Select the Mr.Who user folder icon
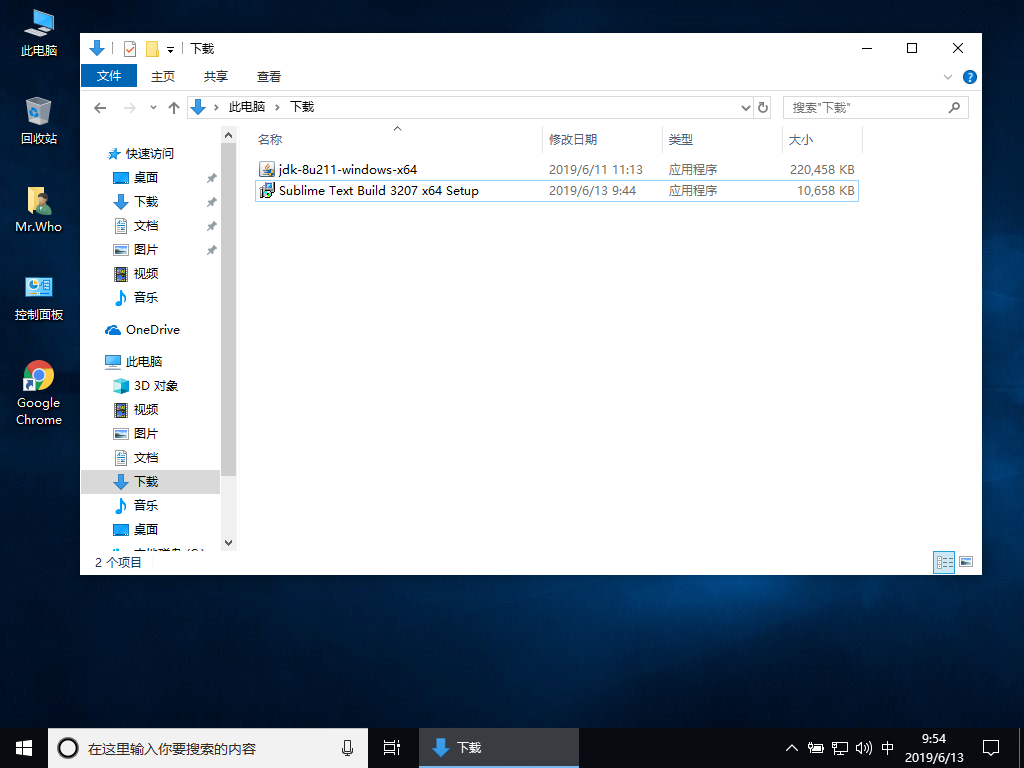Viewport: 1024px width, 768px height. coord(39,209)
